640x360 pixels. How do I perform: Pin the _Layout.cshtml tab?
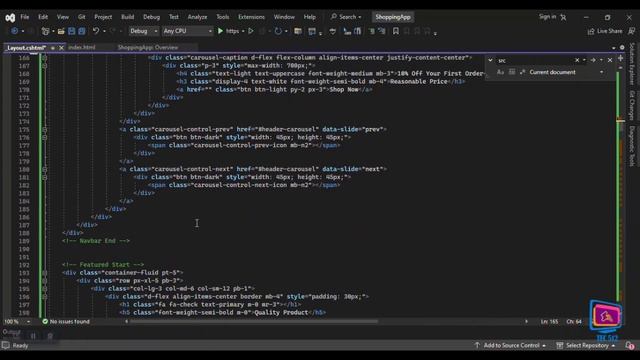point(53,48)
